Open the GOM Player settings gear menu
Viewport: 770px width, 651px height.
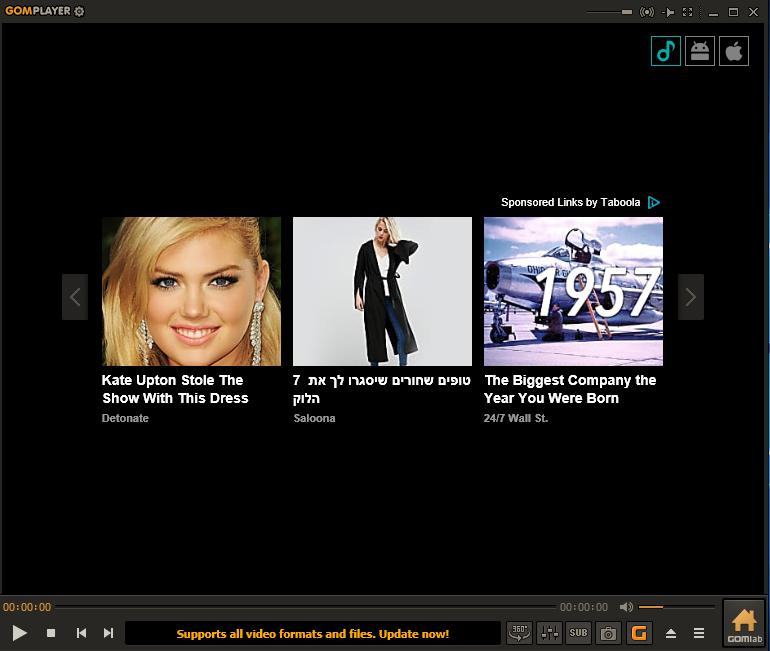[x=79, y=11]
